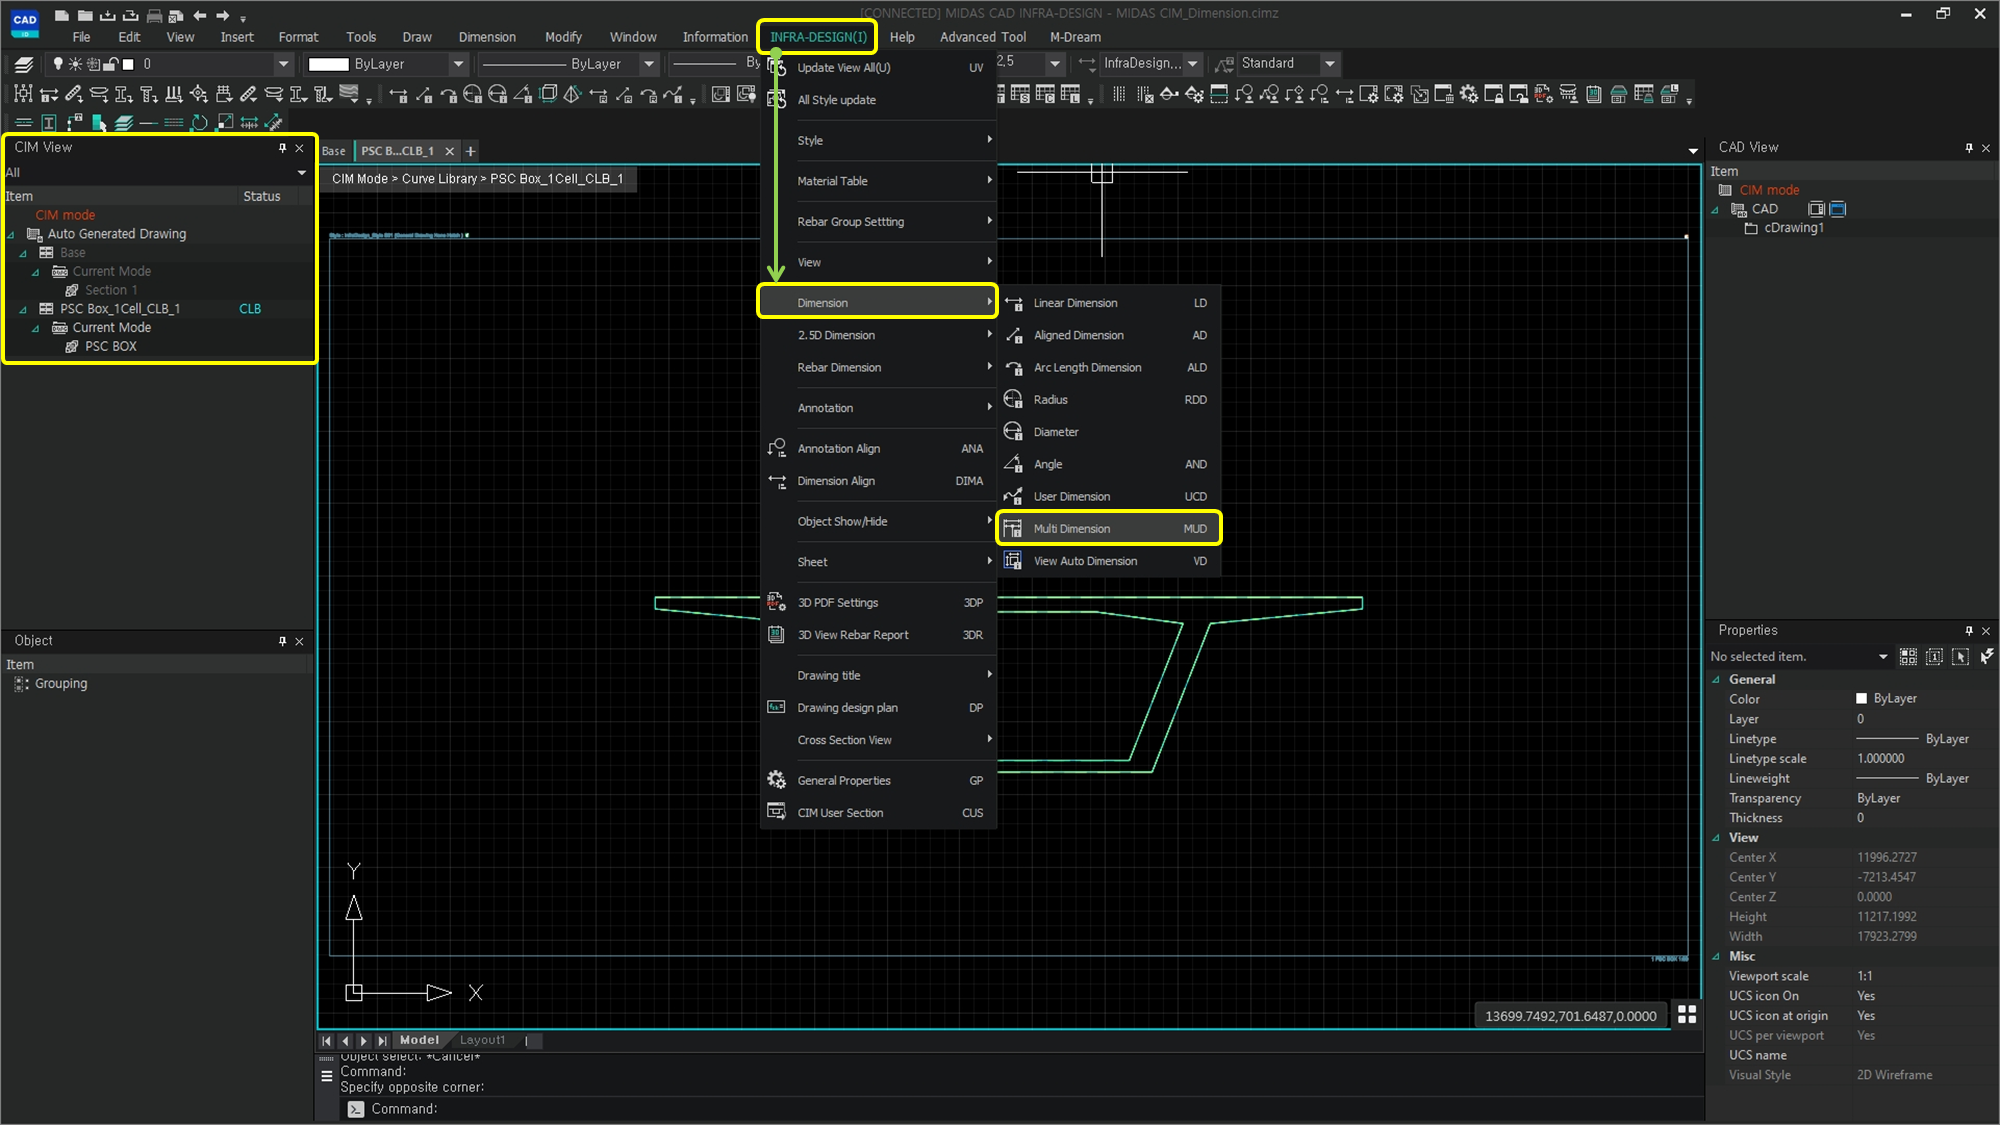Click the Undo arrow icon
This screenshot has width=2000, height=1125.
pyautogui.click(x=199, y=15)
